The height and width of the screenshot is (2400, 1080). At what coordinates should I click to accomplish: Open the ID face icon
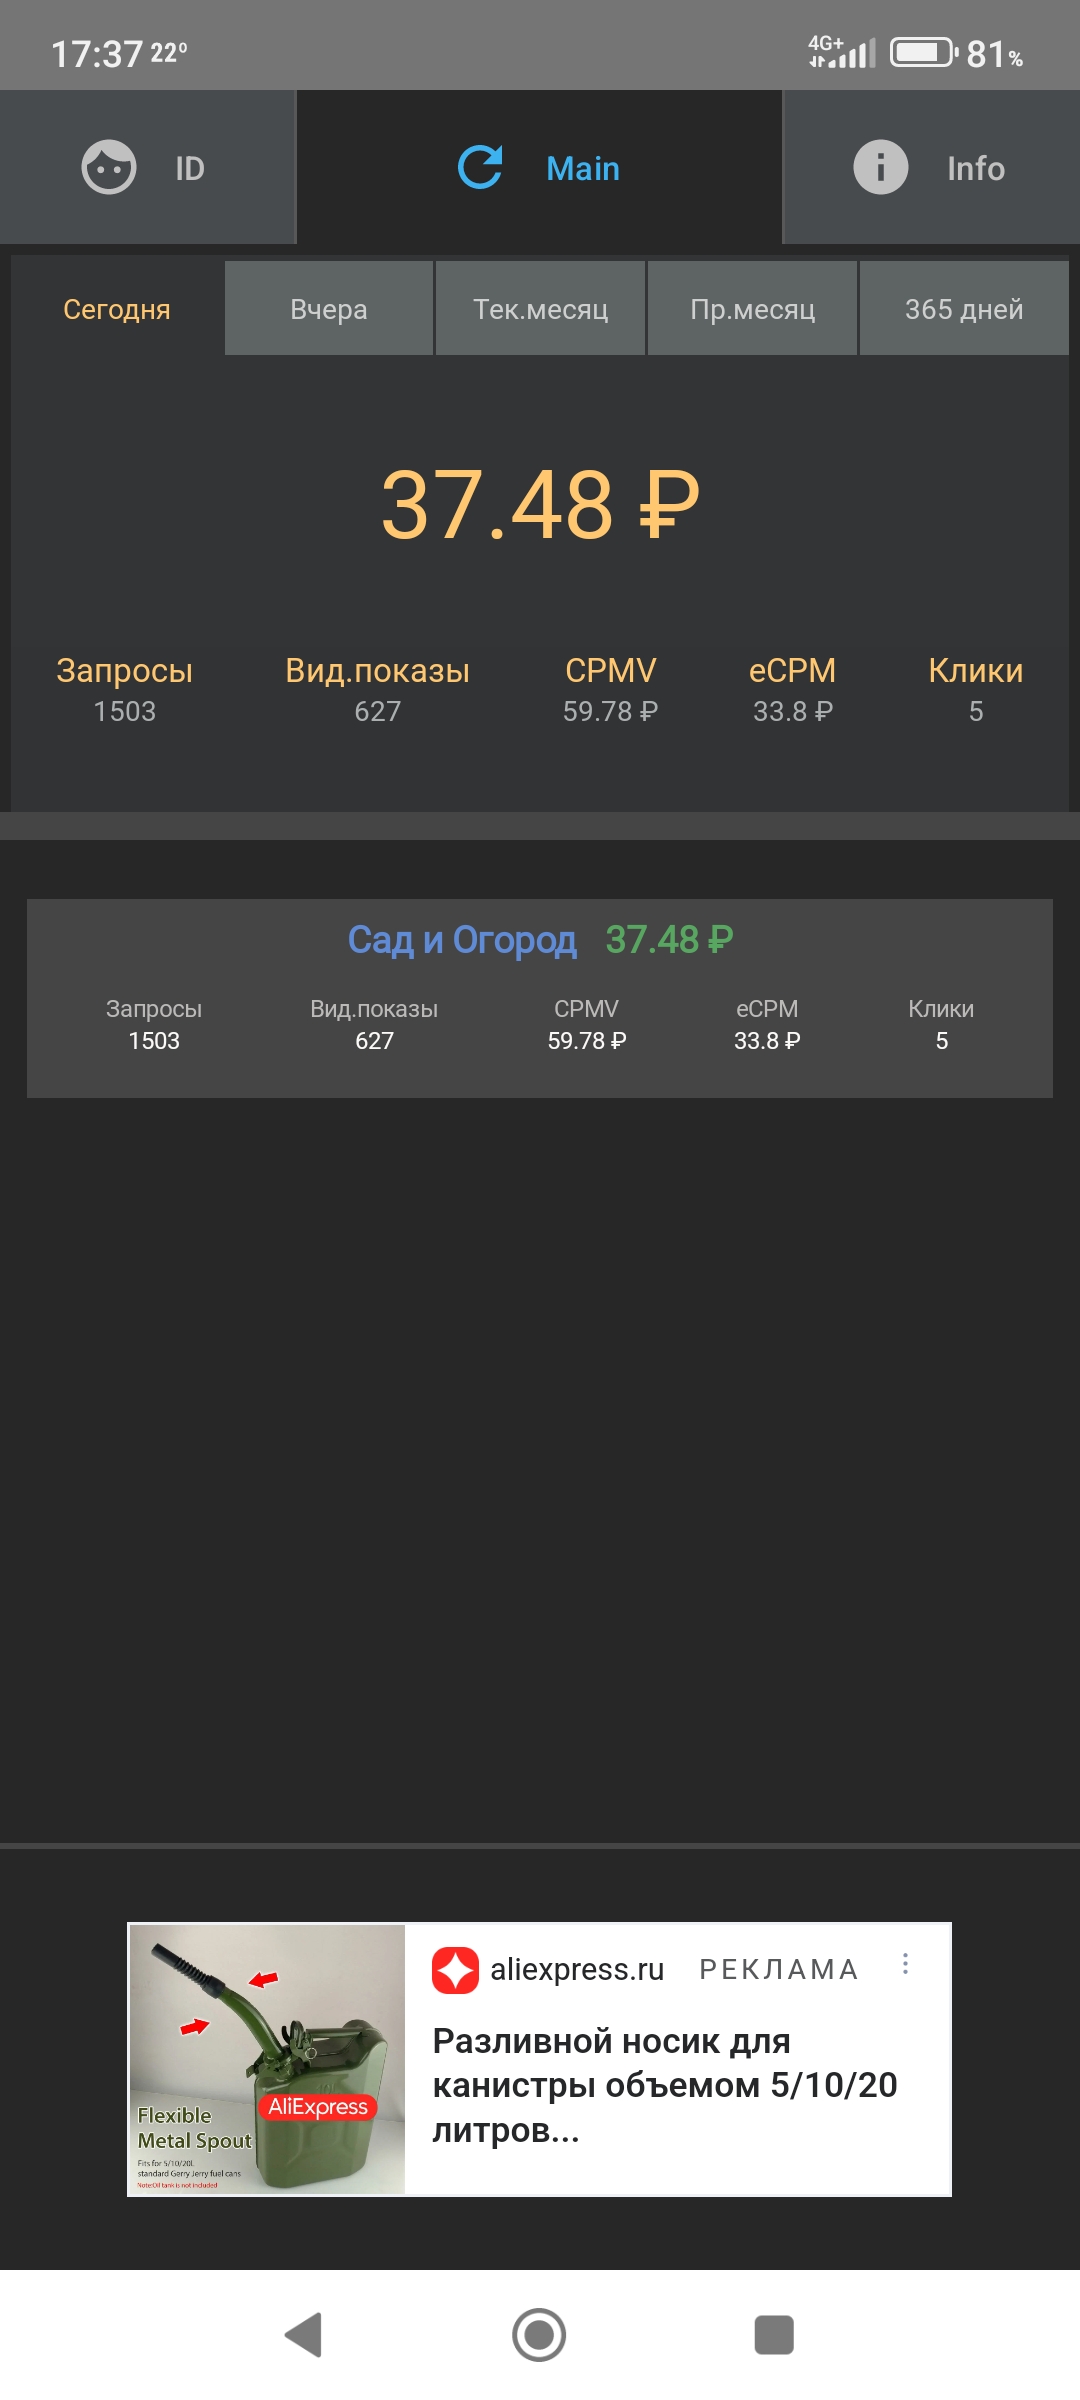[108, 167]
